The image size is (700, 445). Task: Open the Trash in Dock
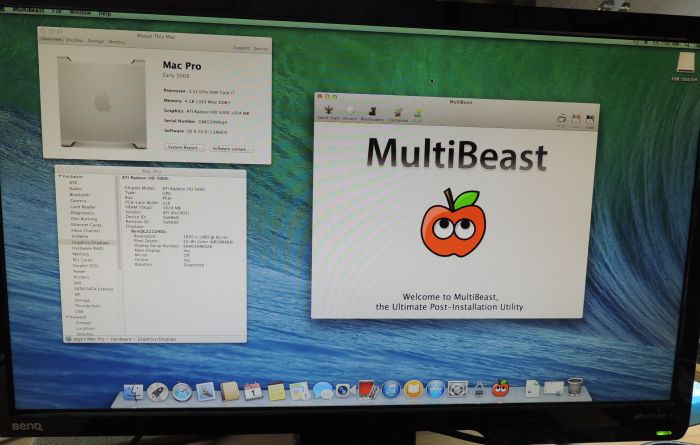pyautogui.click(x=575, y=387)
